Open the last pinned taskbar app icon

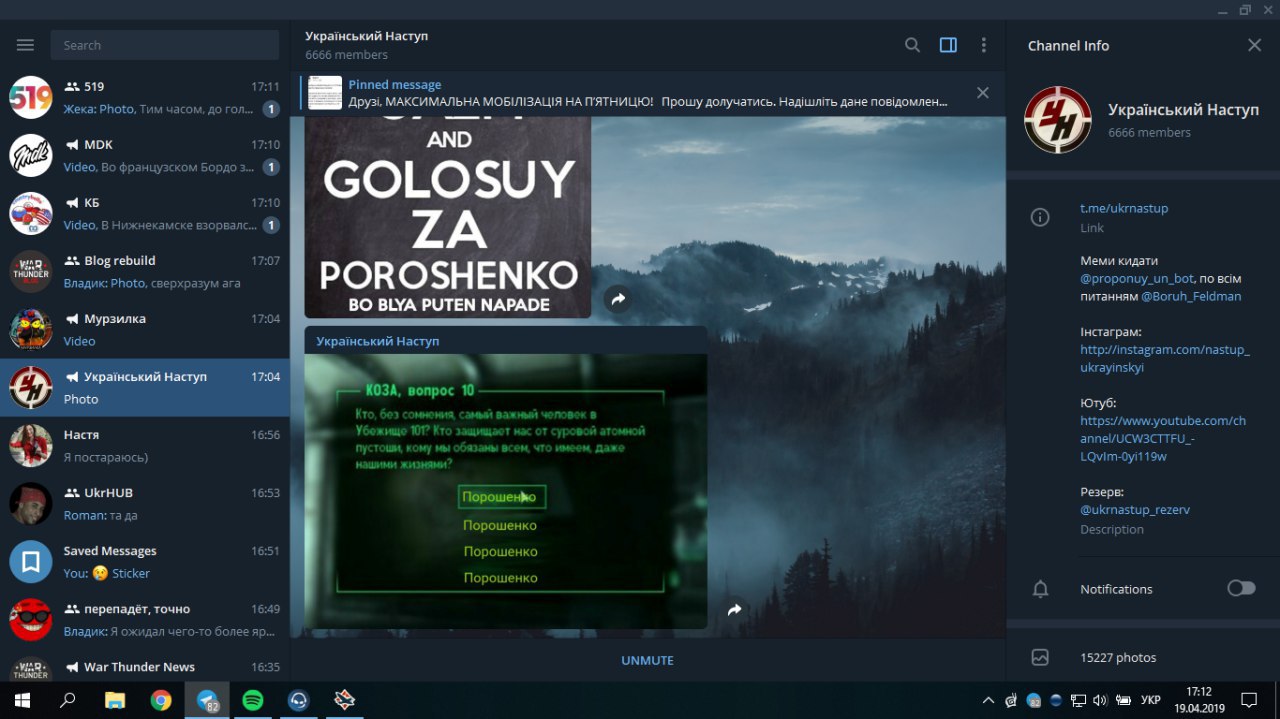point(344,700)
